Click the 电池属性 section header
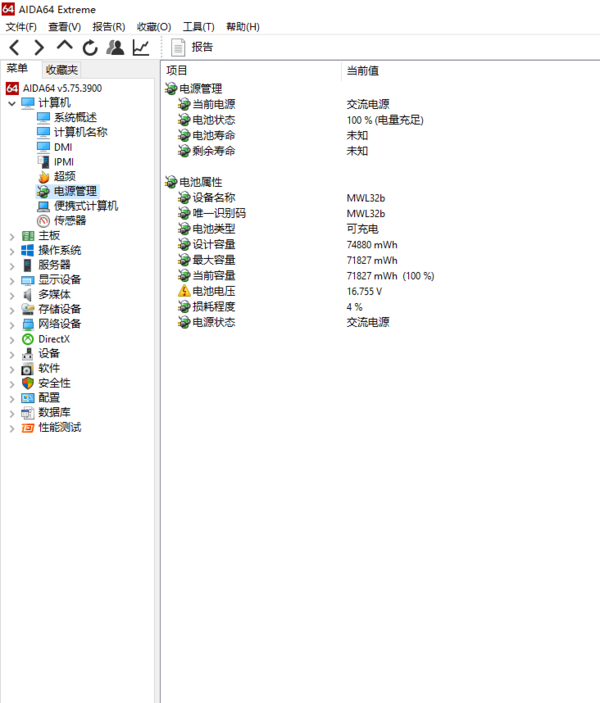Viewport: 600px width, 703px height. click(x=201, y=182)
